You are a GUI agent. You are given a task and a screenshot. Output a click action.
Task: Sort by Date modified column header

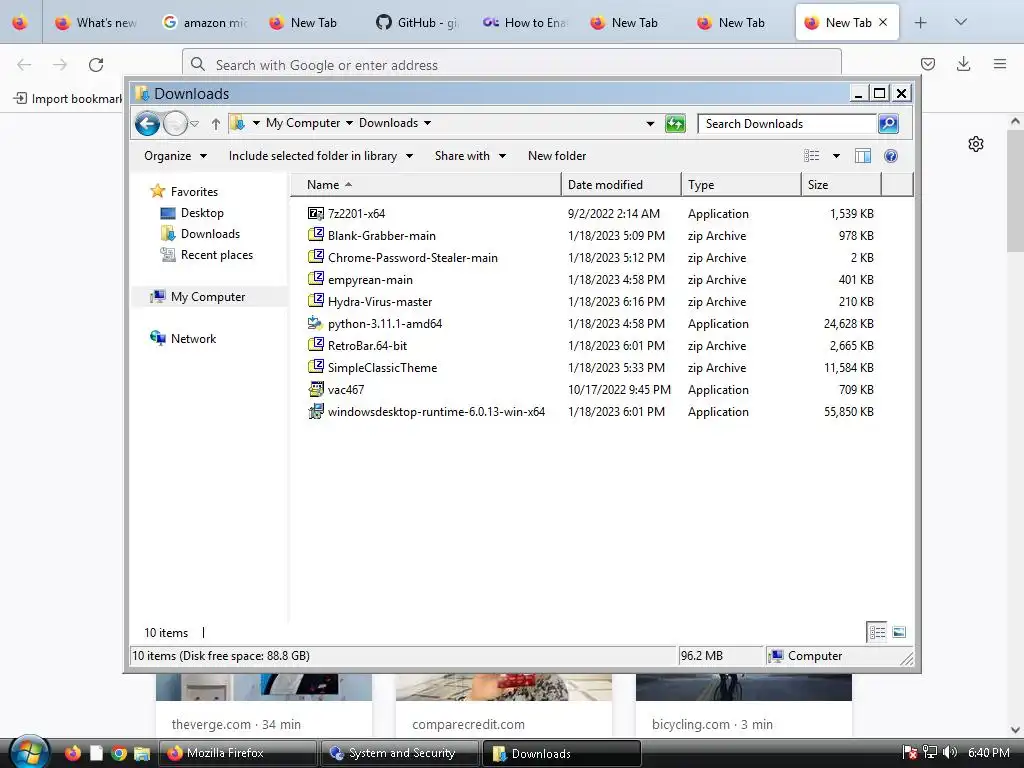[x=620, y=184]
